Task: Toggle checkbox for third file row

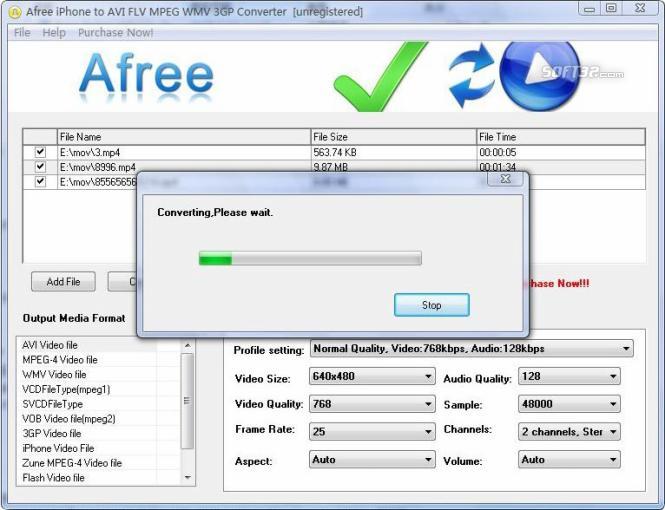Action: 40,181
